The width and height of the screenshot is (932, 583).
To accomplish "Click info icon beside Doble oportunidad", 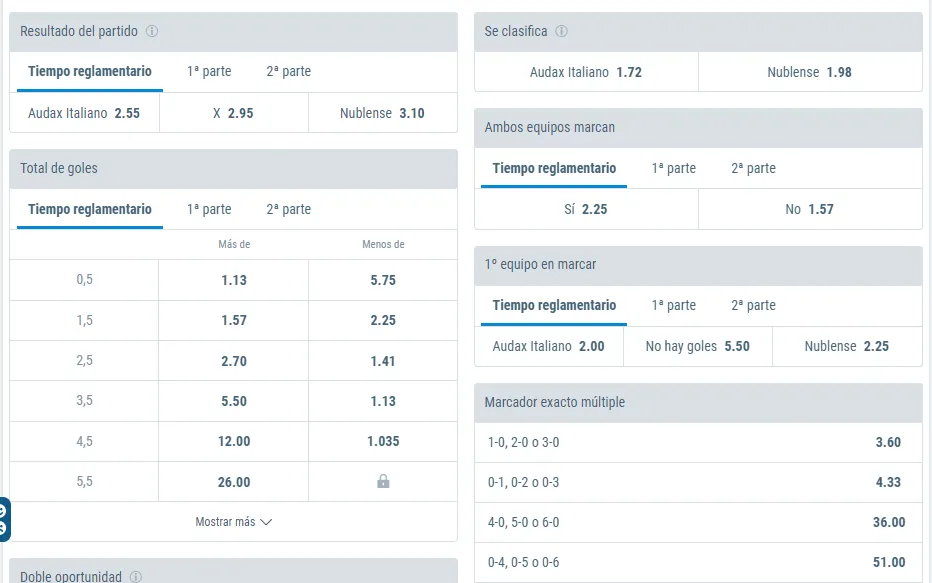I will pyautogui.click(x=136, y=577).
